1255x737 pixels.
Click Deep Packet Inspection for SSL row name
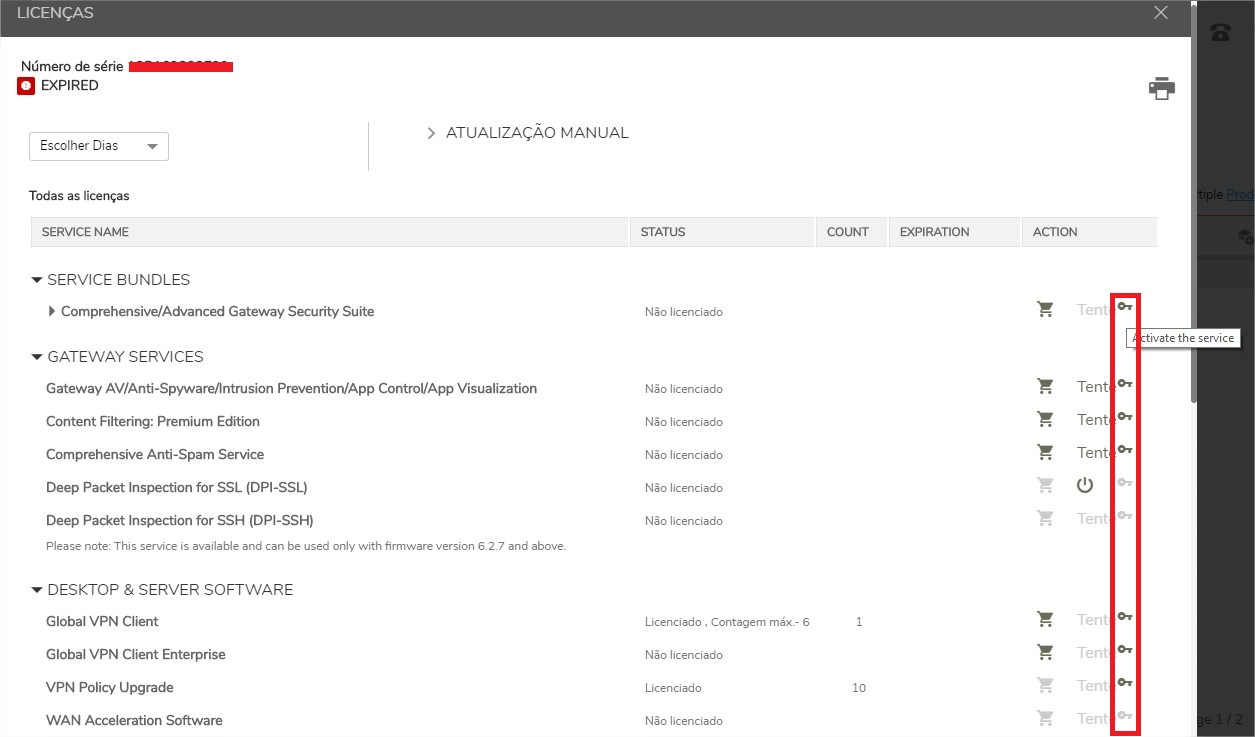pos(177,487)
